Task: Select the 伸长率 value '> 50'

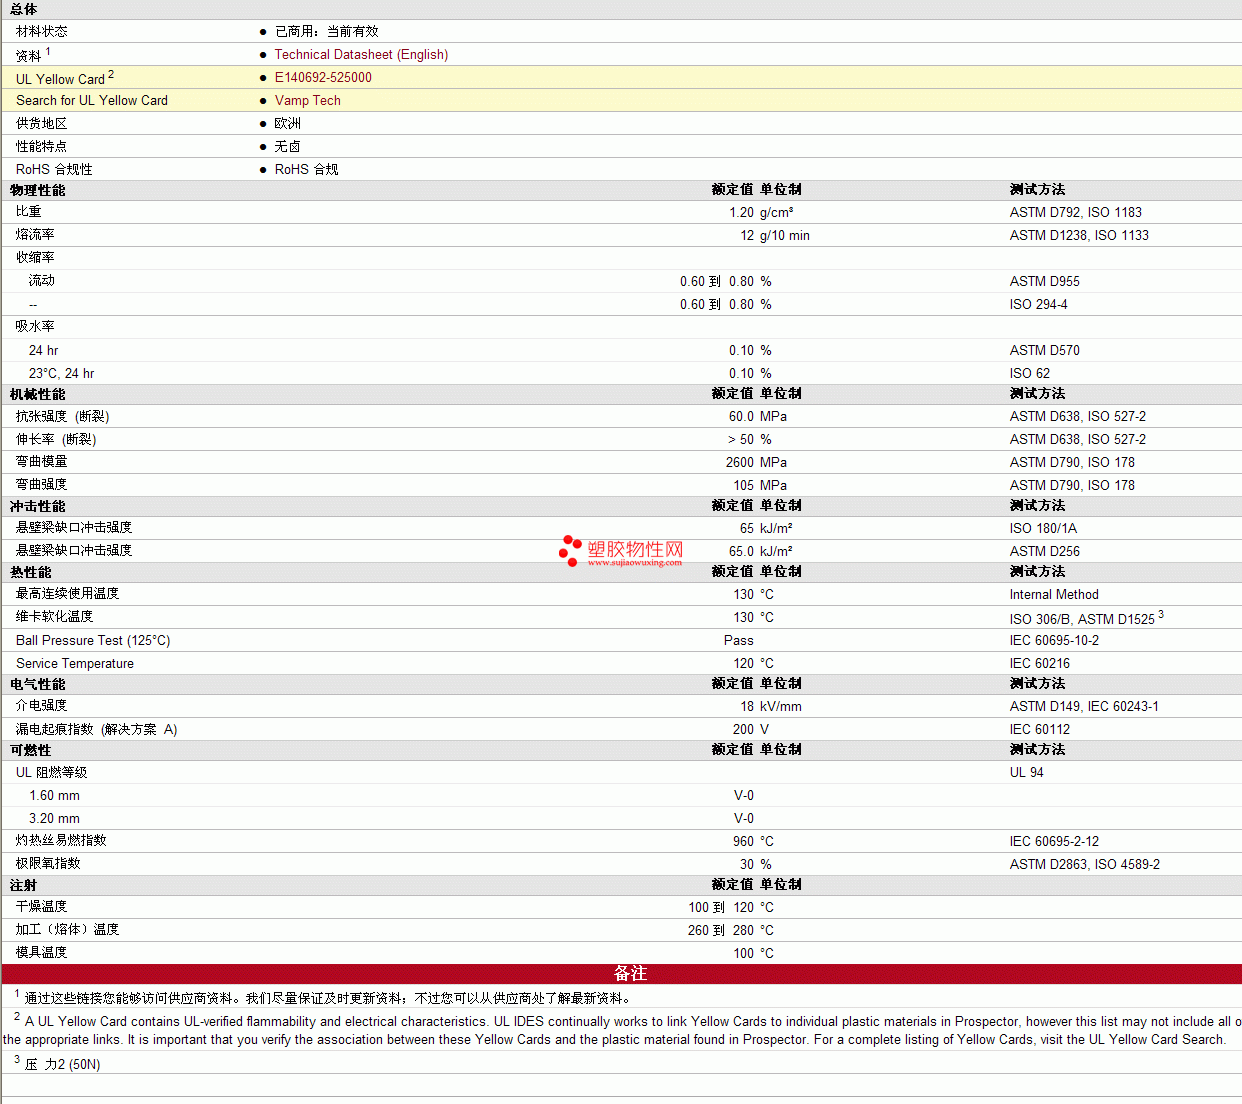Action: pyautogui.click(x=741, y=440)
